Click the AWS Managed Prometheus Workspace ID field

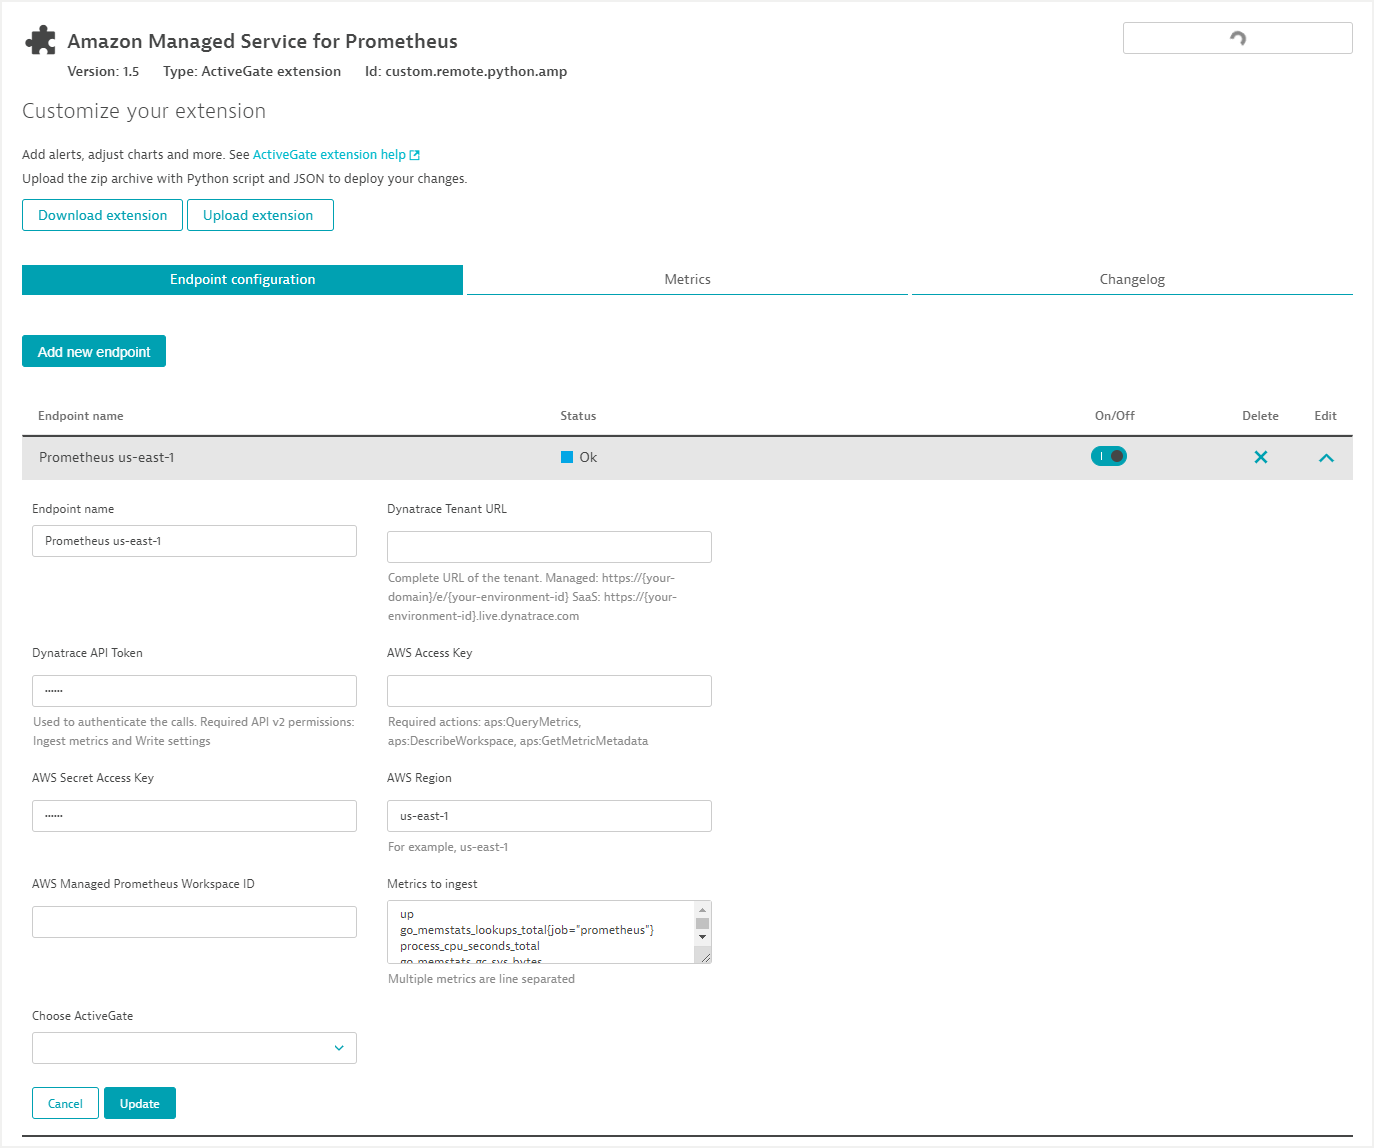(x=194, y=922)
